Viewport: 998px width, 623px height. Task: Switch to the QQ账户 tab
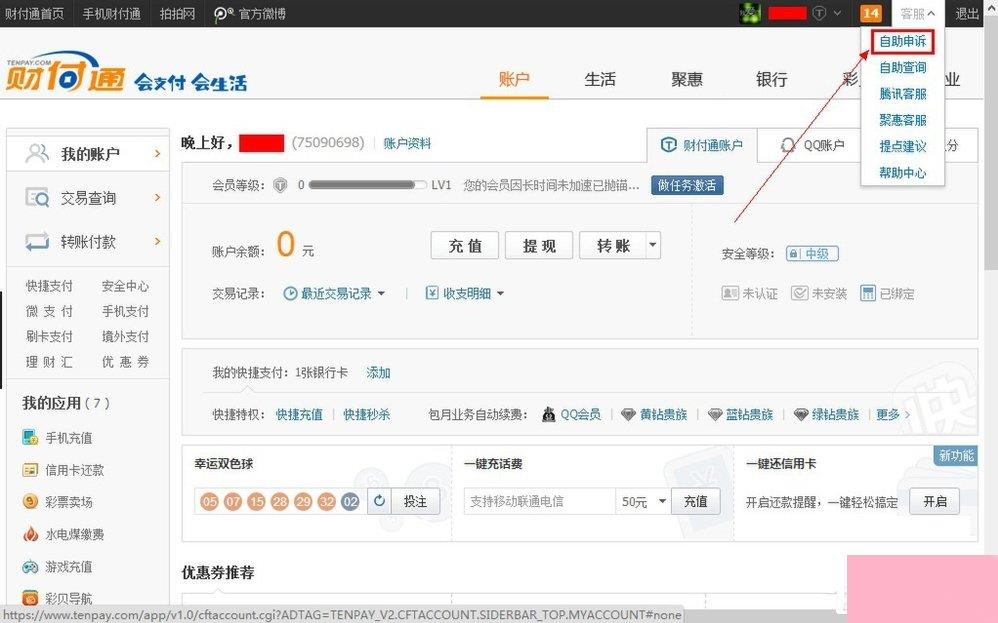tap(812, 145)
